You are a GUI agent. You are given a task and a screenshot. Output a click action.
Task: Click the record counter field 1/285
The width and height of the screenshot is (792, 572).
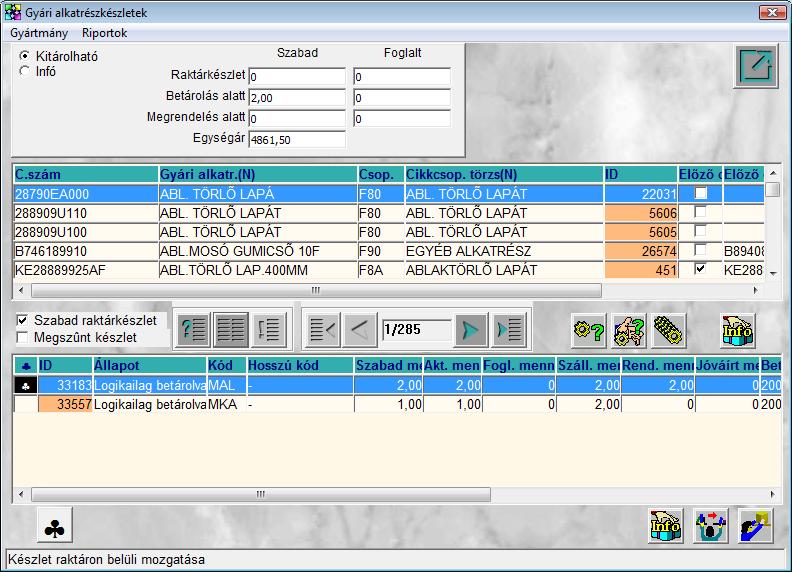coord(416,330)
